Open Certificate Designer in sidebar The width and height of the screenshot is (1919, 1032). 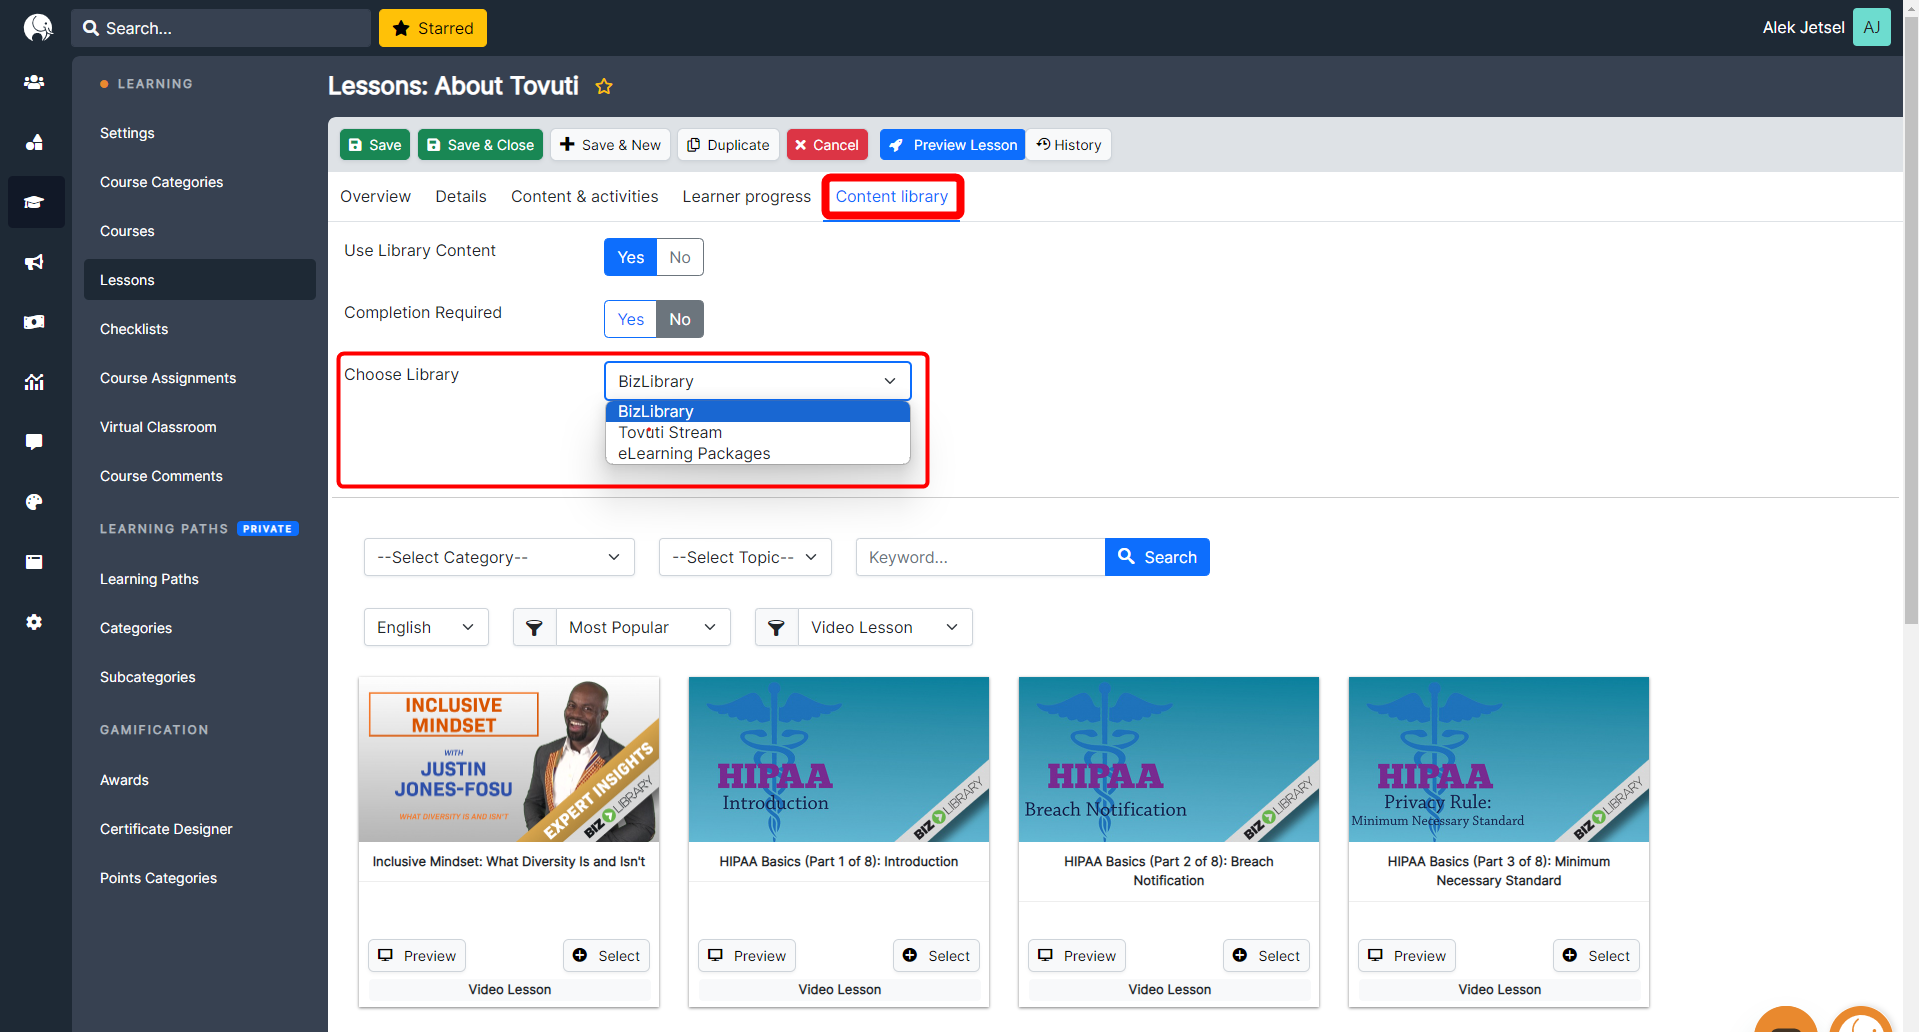click(166, 829)
